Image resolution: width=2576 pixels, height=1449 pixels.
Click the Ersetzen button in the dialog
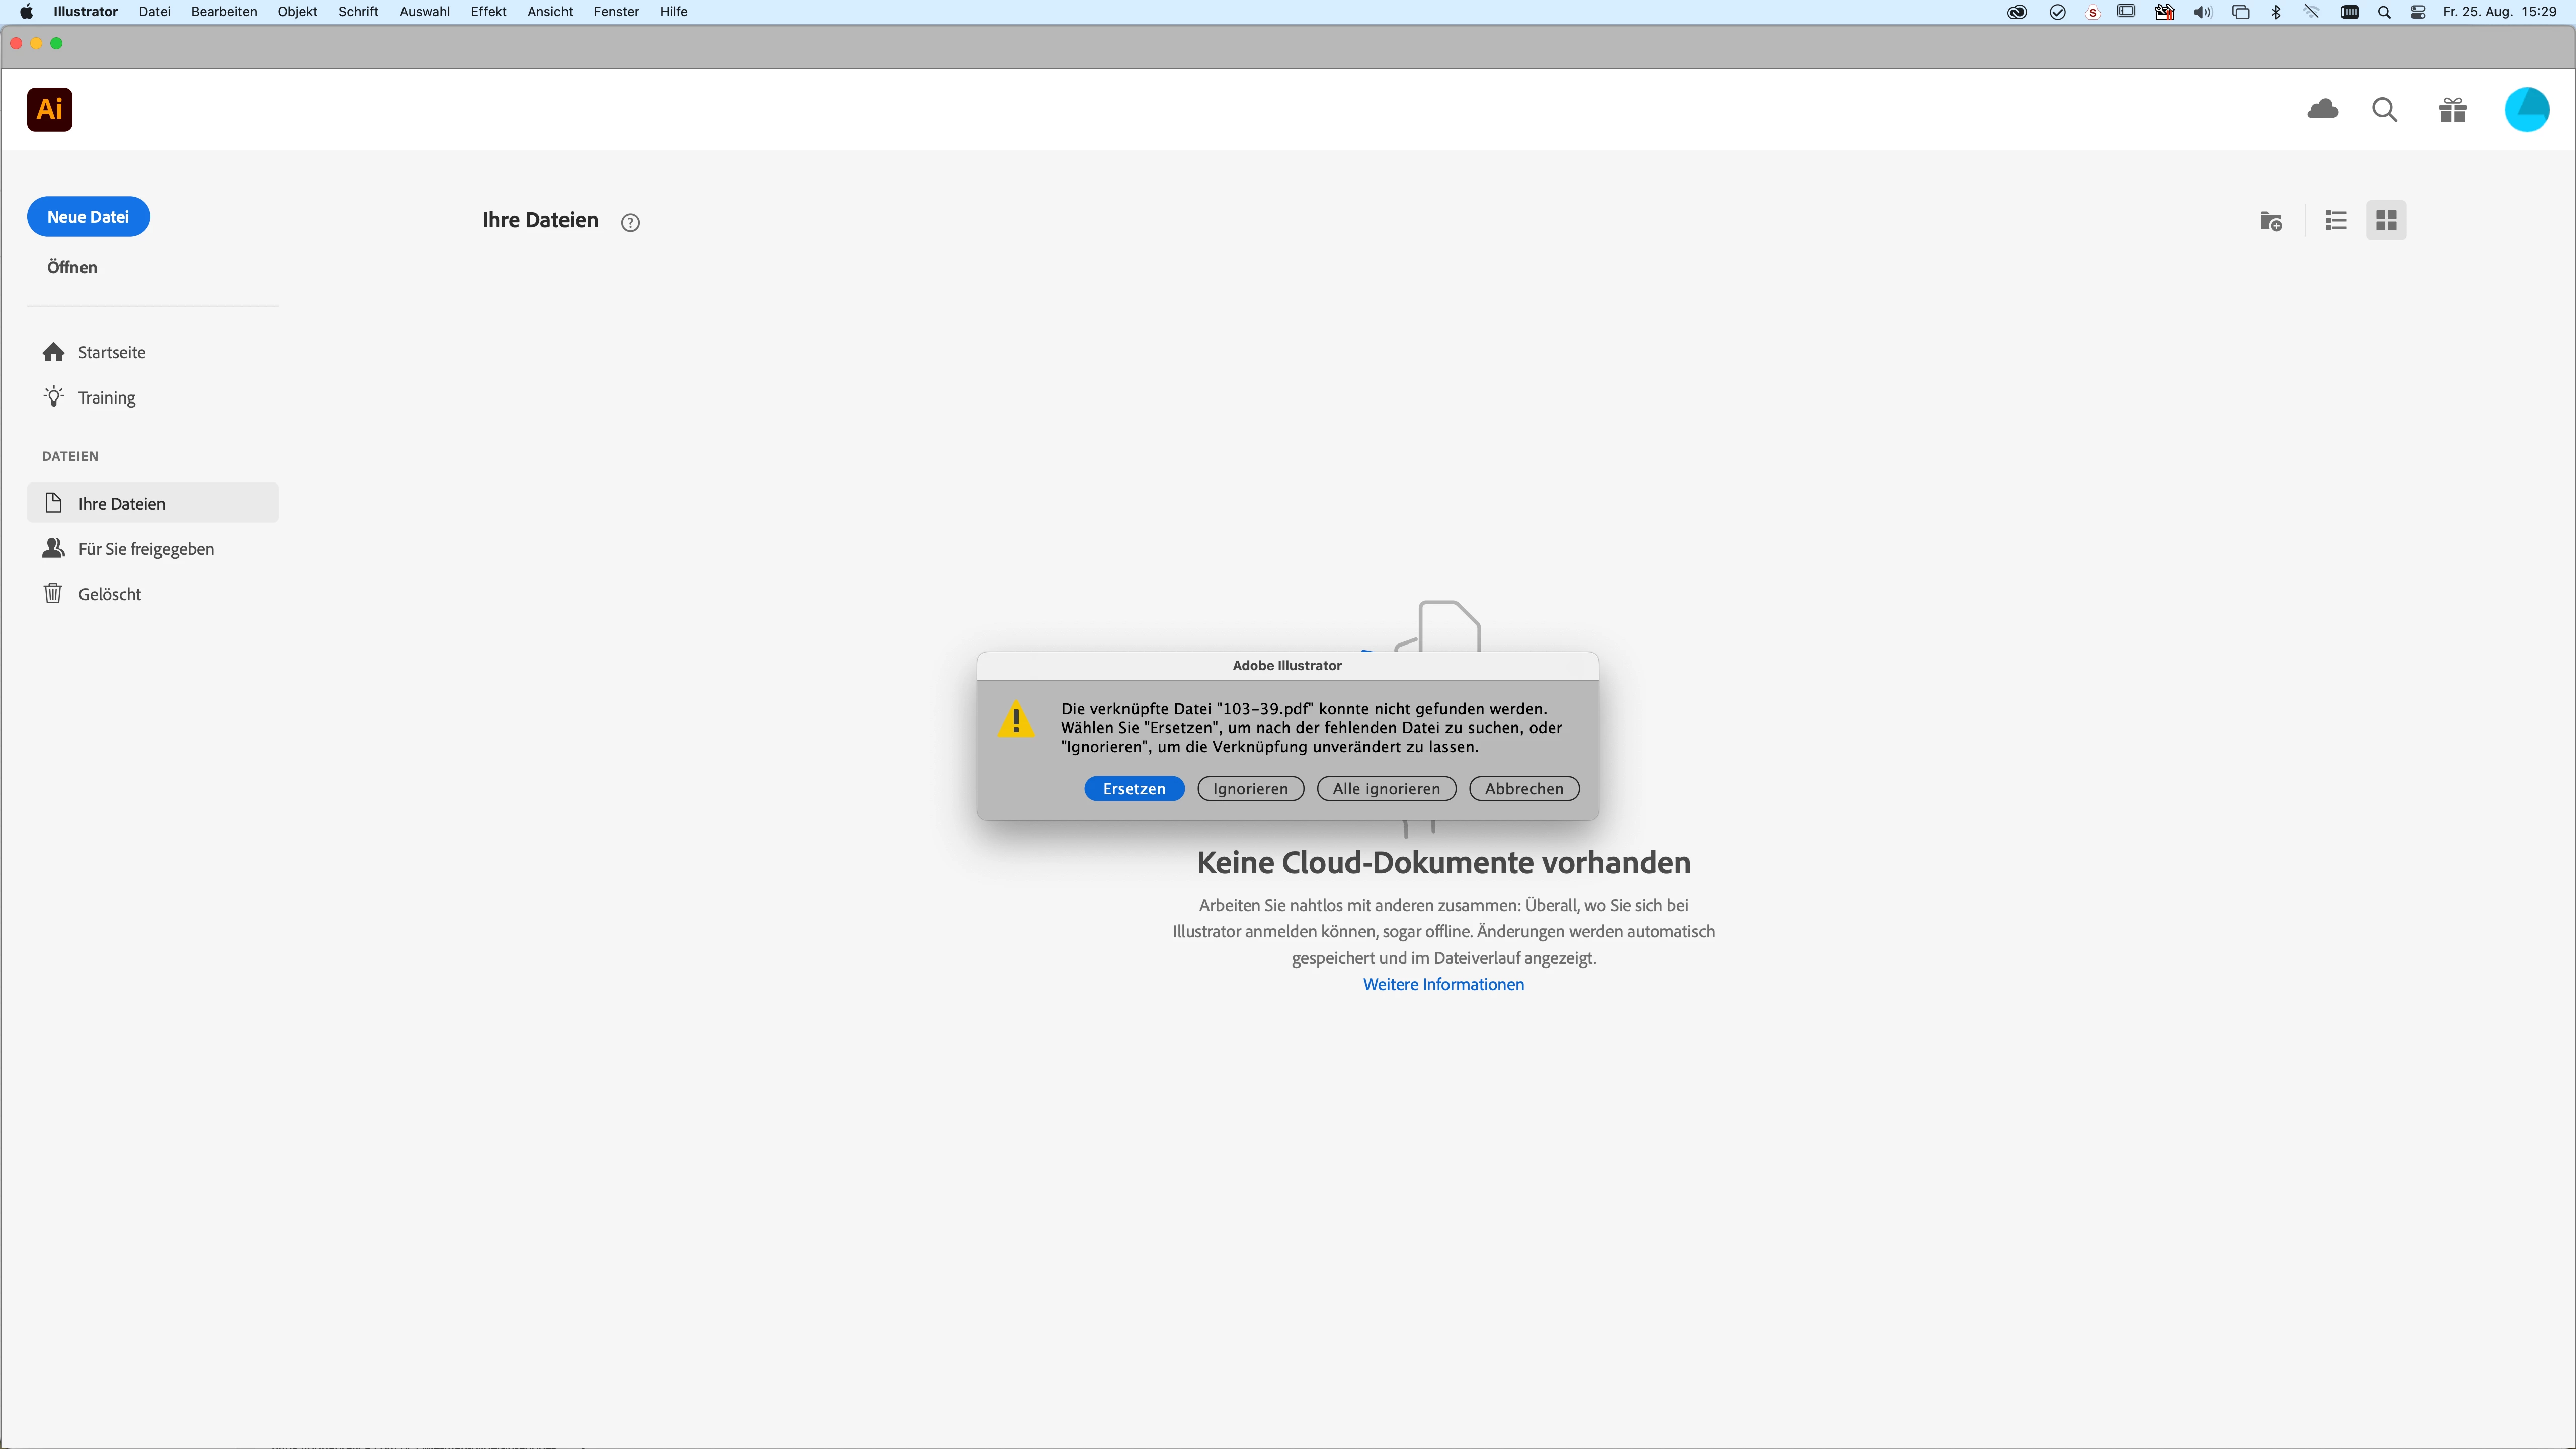(1134, 789)
